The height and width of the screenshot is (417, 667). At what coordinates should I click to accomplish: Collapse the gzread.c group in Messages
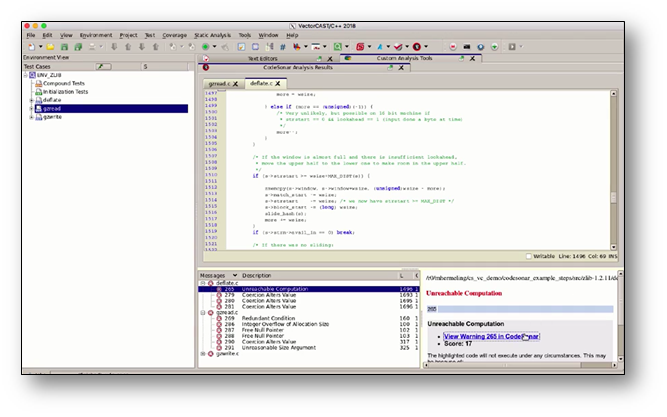(x=203, y=311)
